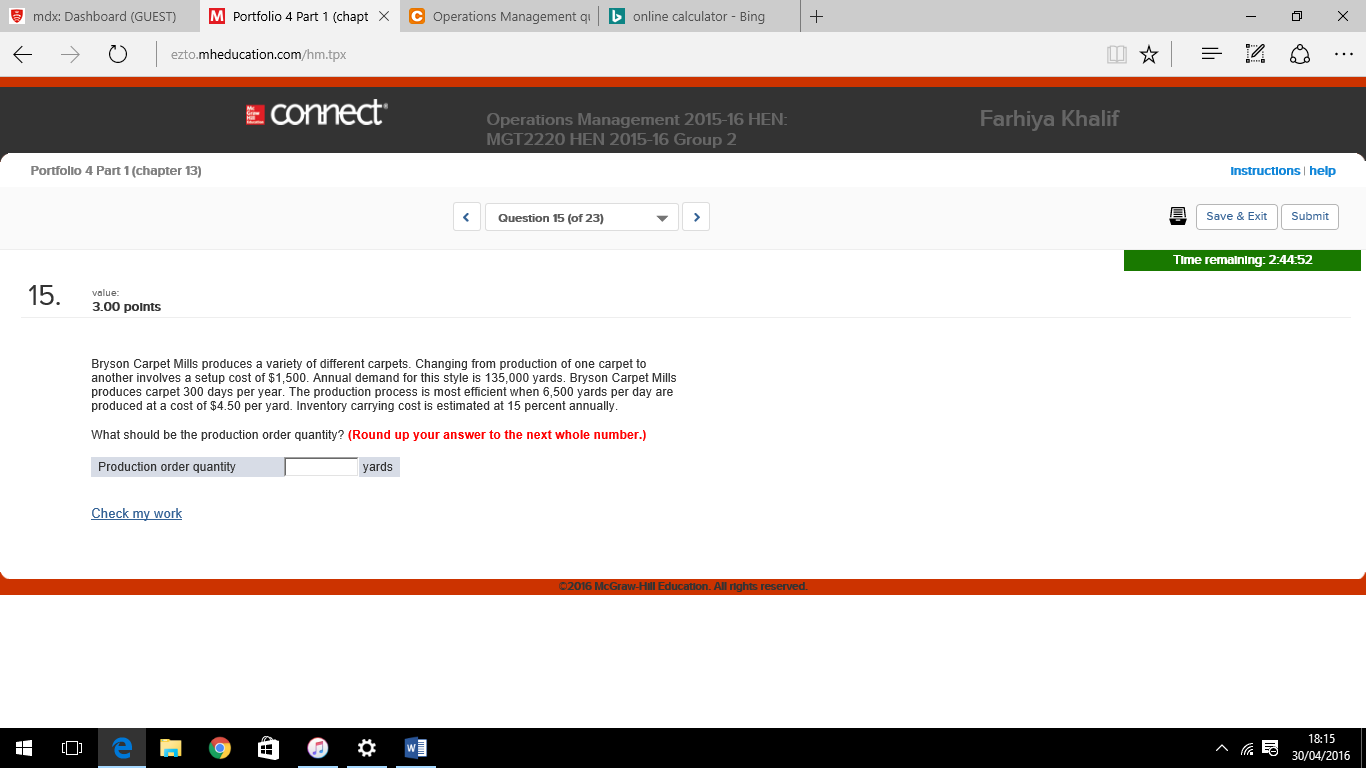Print the question with printer icon
1366x768 pixels.
1178,216
